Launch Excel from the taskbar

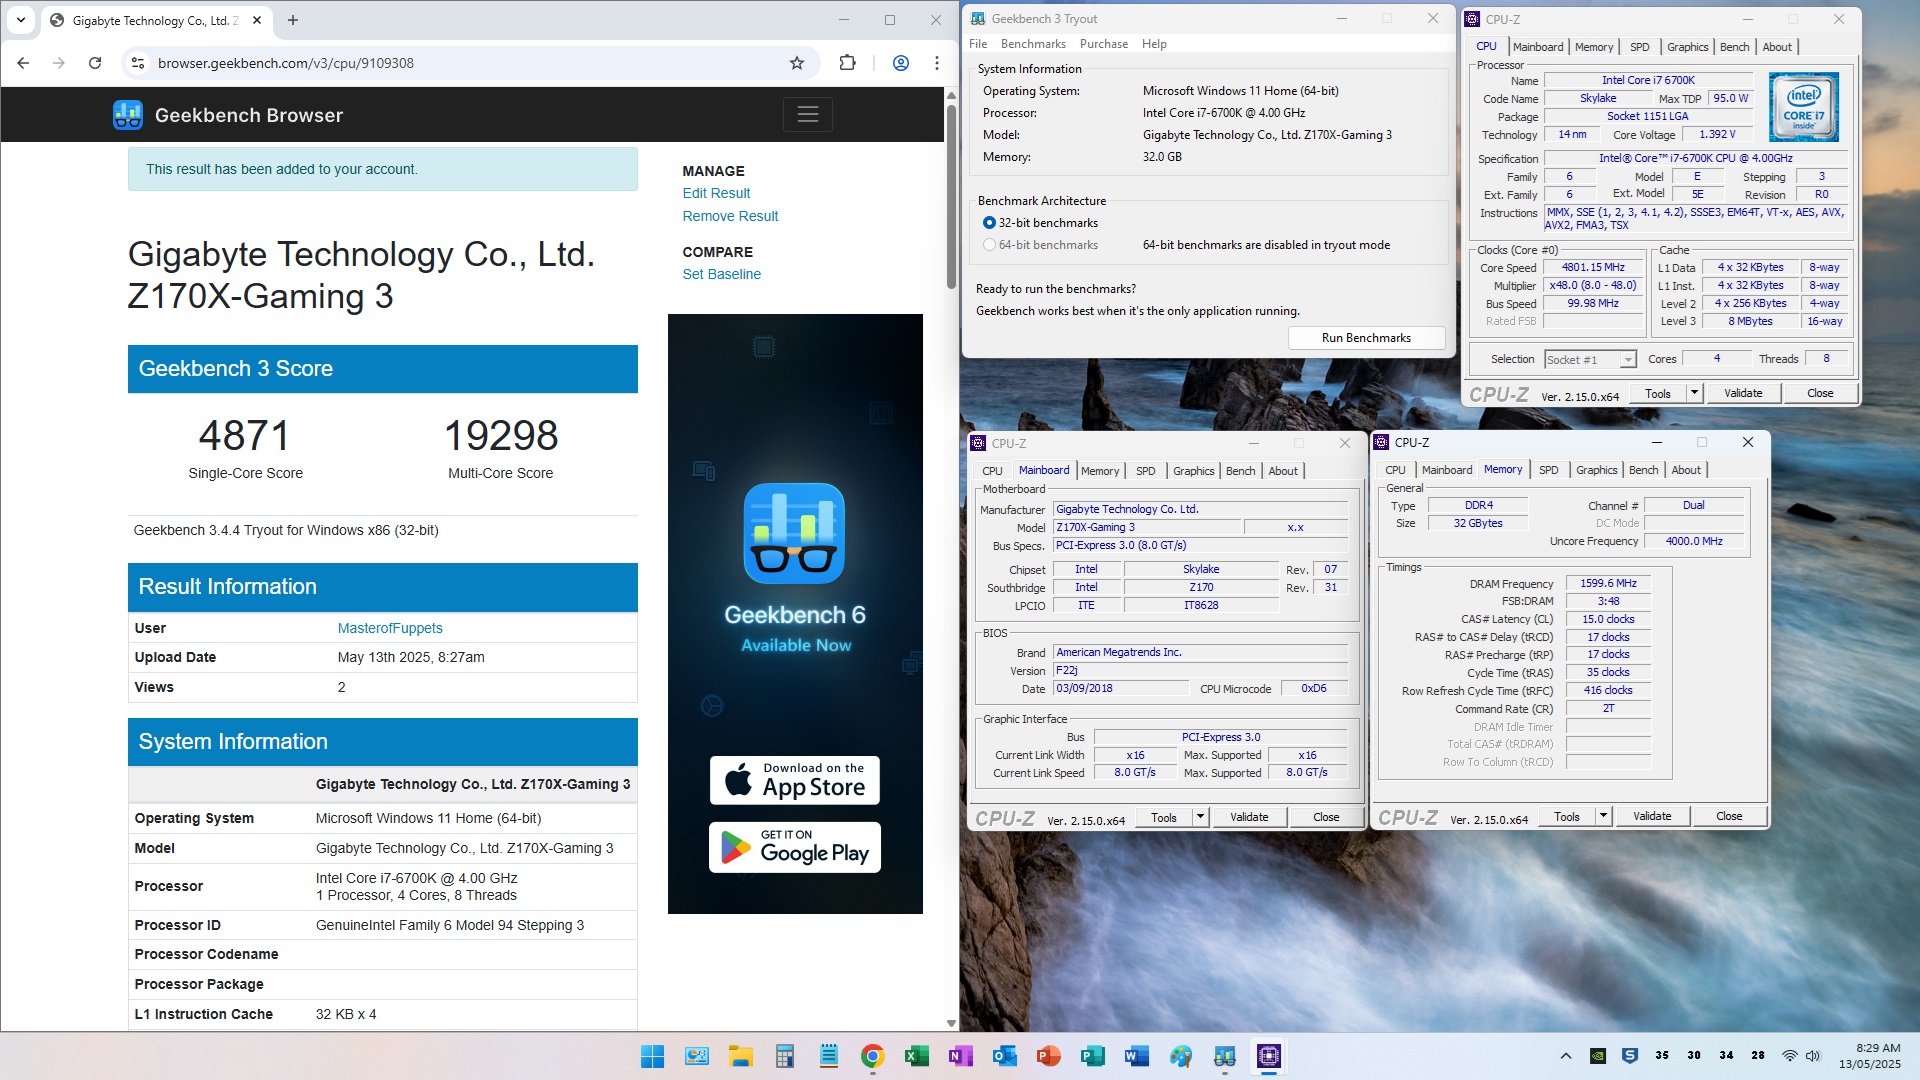point(916,1056)
